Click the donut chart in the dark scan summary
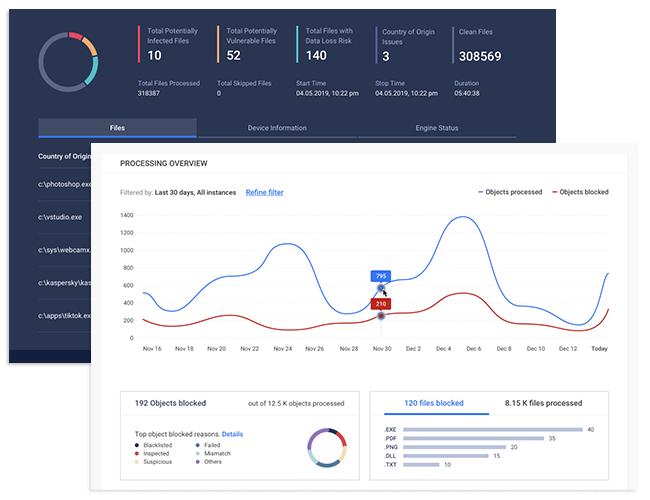The image size is (650, 500). pyautogui.click(x=68, y=59)
